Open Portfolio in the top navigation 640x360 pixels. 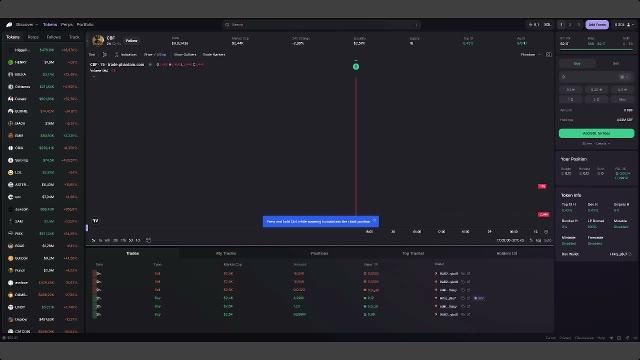point(85,25)
